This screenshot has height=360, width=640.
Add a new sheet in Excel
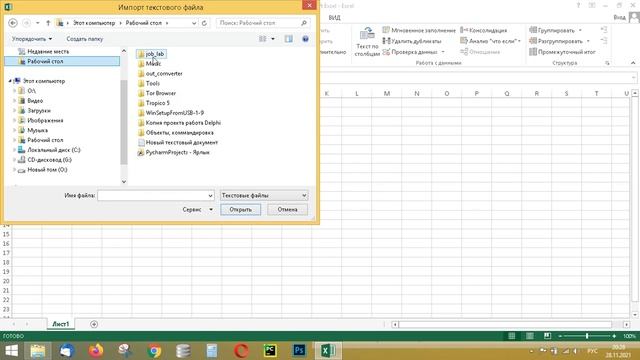(94, 324)
